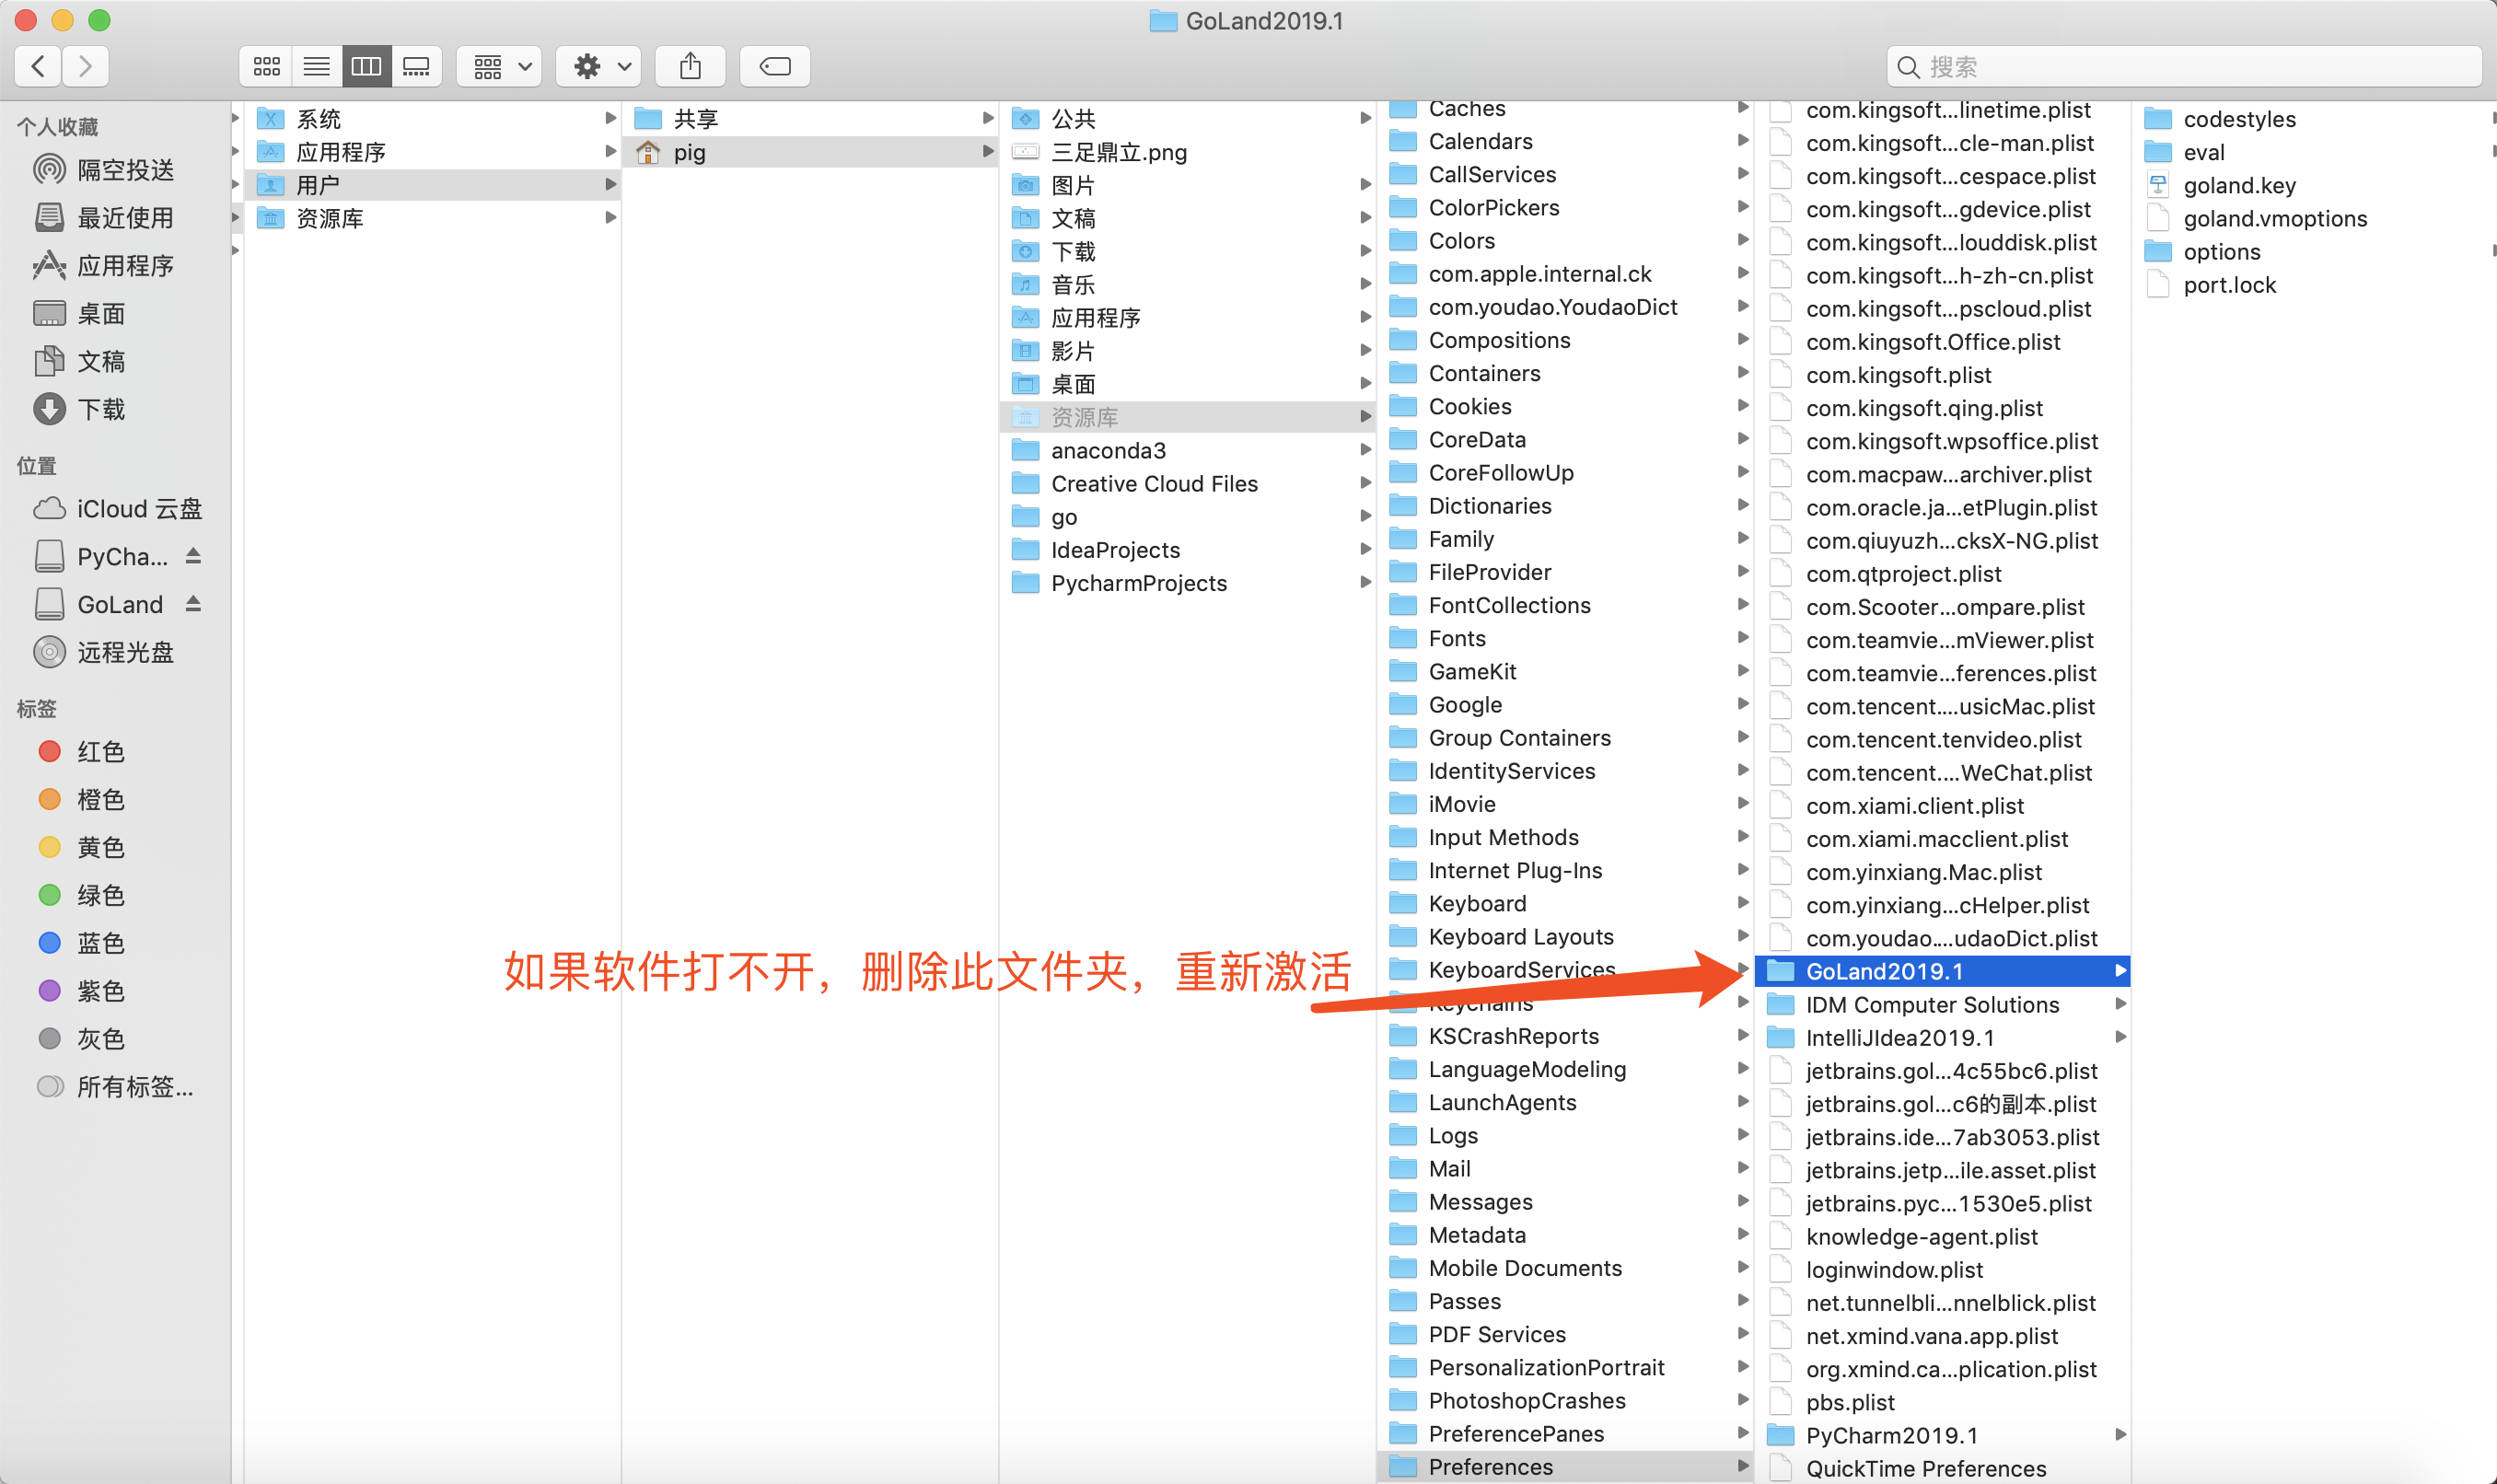Screen dimensions: 2497x1484
Task: Open the PyCharm2019.1 folder
Action: tap(1891, 1435)
